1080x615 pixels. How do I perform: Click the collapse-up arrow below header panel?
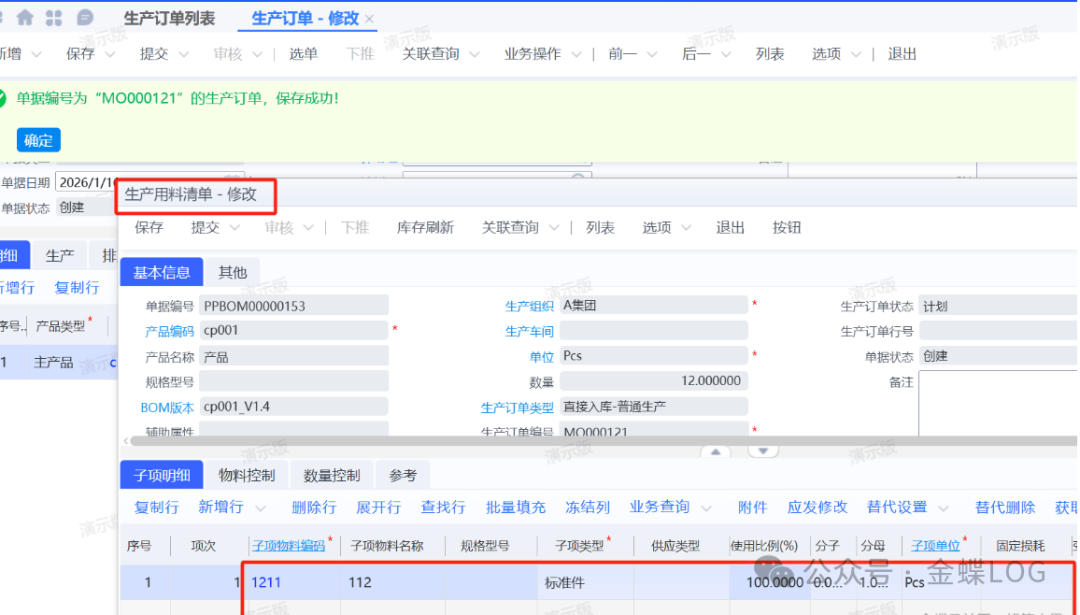714,451
